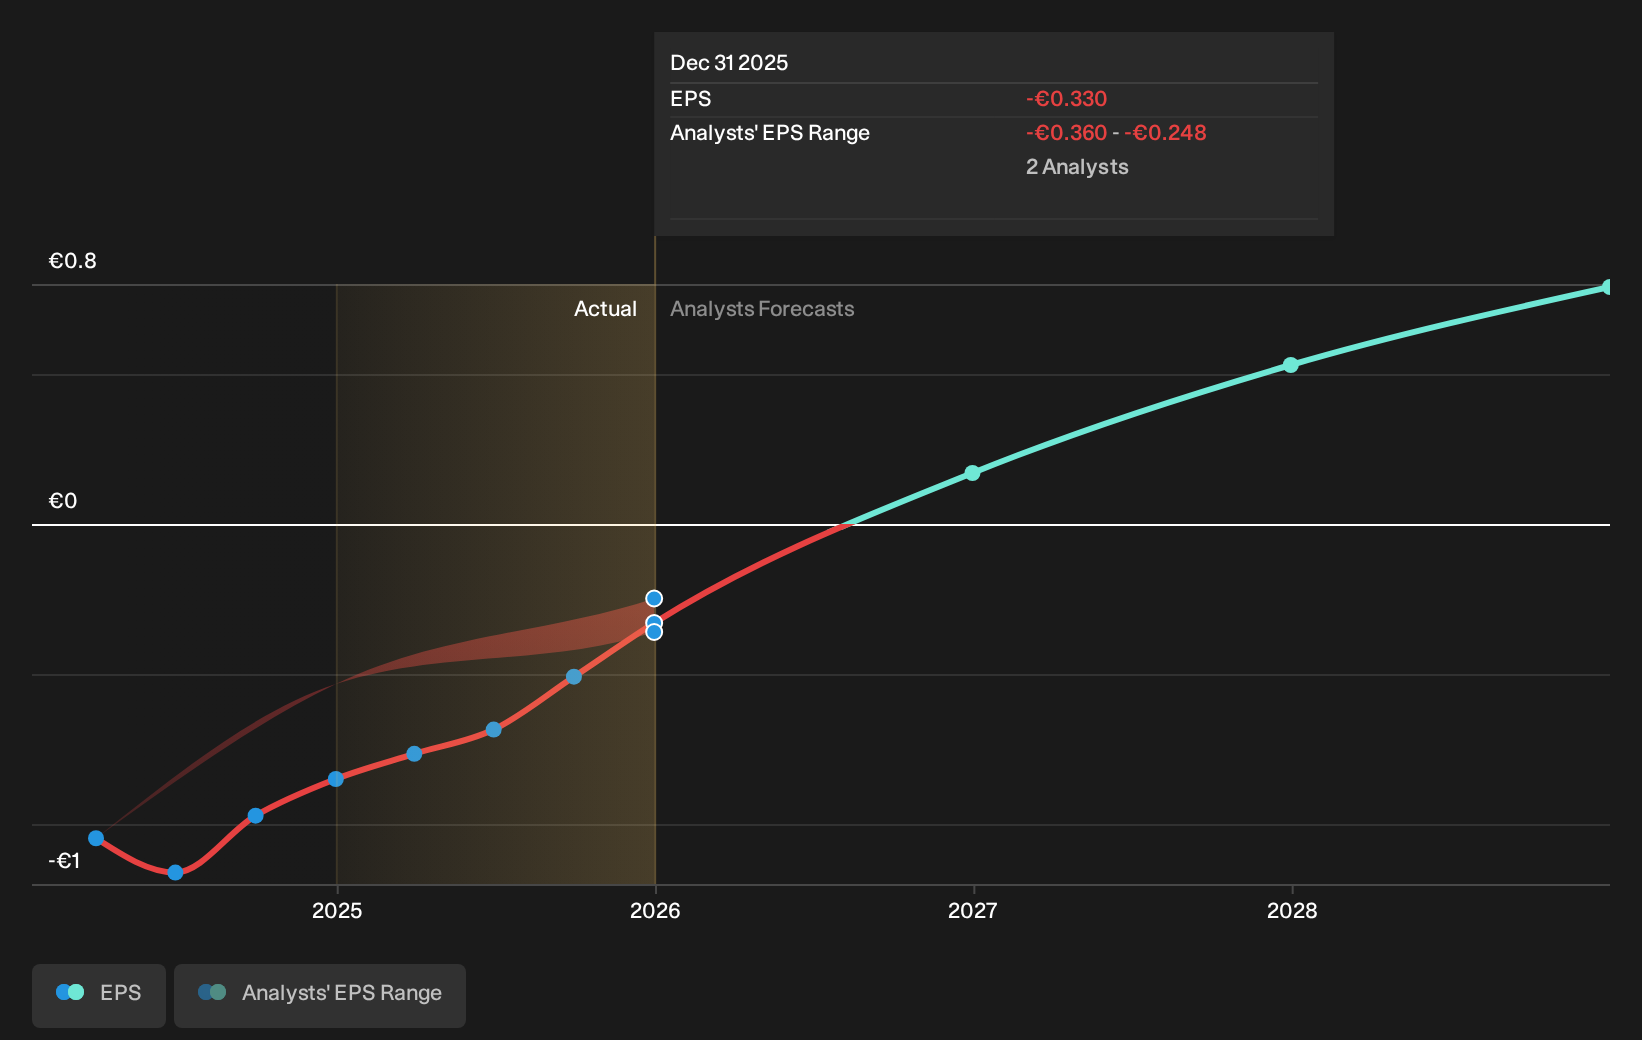The image size is (1642, 1040).
Task: Click the "Analysts Forecasts" region label
Action: click(x=762, y=309)
